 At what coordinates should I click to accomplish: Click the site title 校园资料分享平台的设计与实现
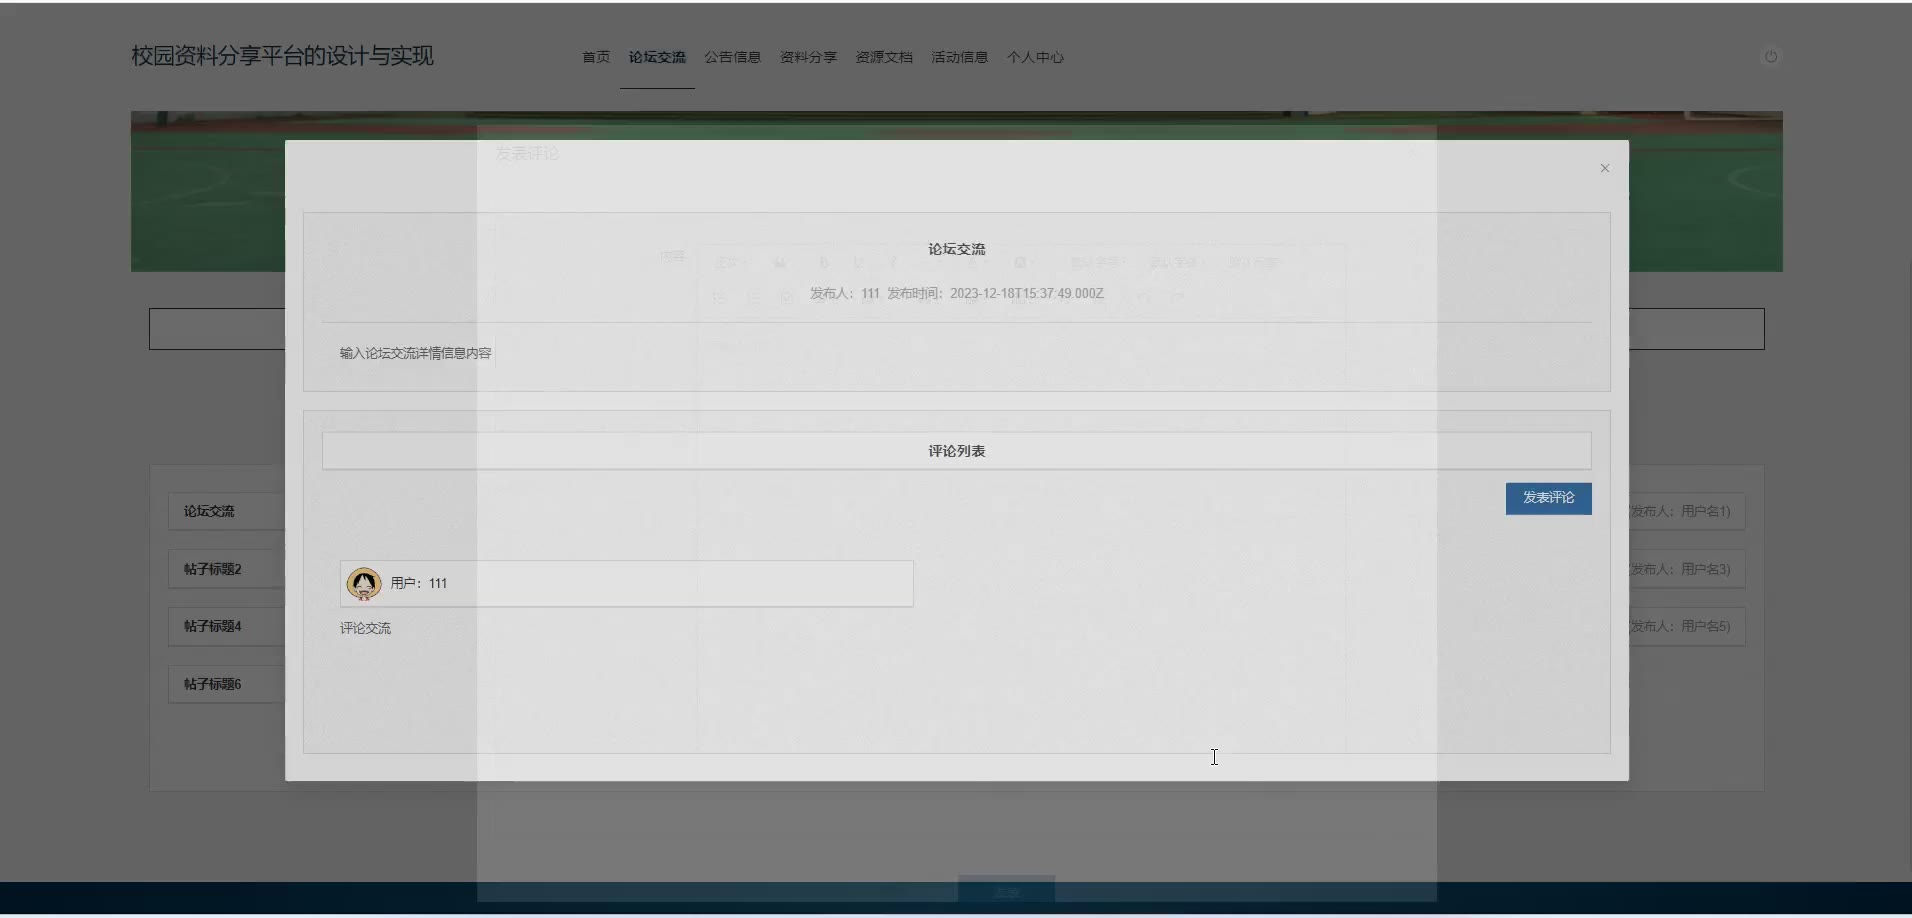point(282,56)
